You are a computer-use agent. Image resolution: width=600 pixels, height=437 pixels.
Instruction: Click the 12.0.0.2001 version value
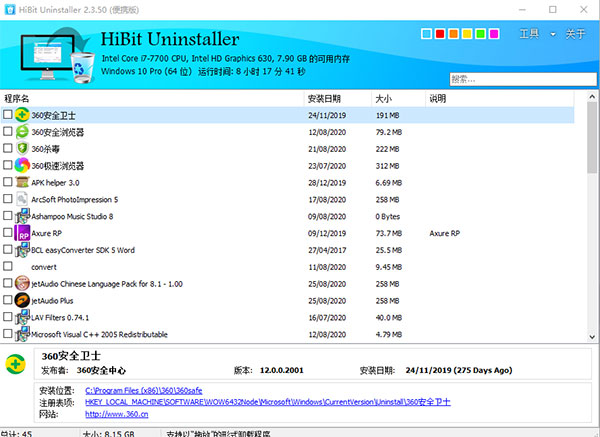pyautogui.click(x=282, y=370)
